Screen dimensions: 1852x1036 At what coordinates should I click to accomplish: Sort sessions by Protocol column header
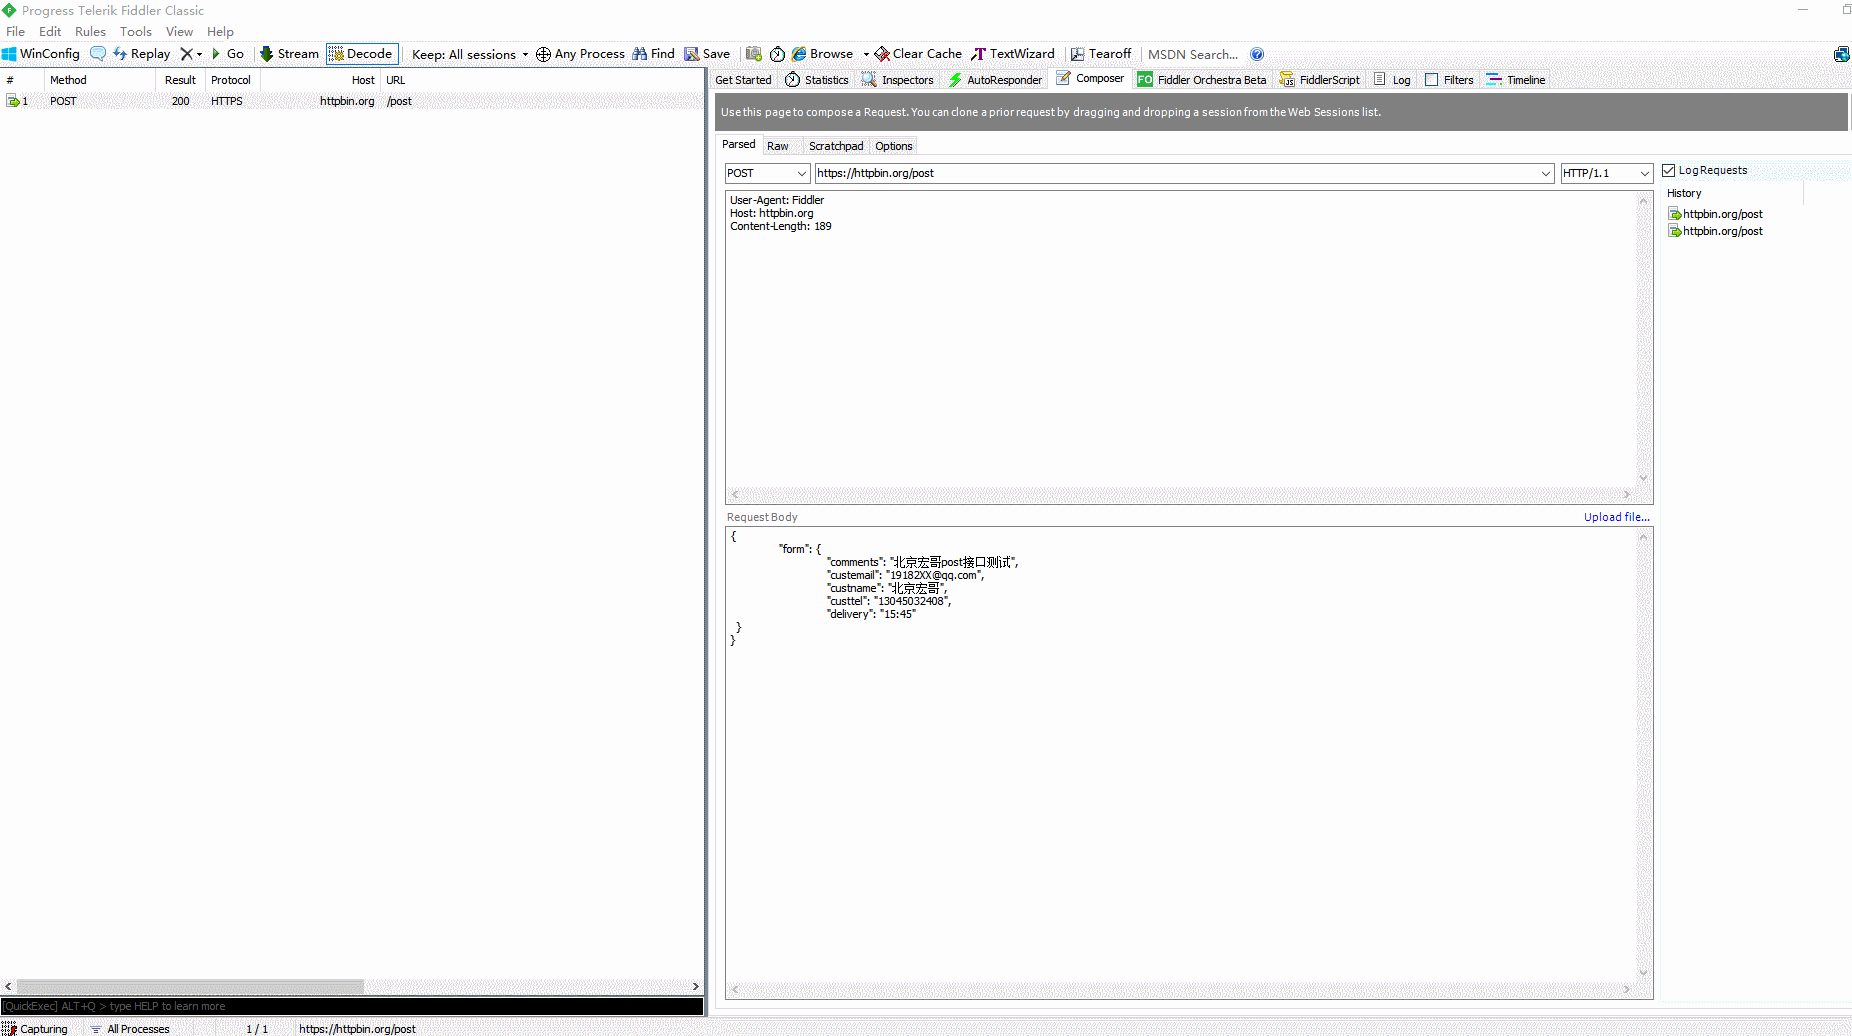[x=232, y=80]
